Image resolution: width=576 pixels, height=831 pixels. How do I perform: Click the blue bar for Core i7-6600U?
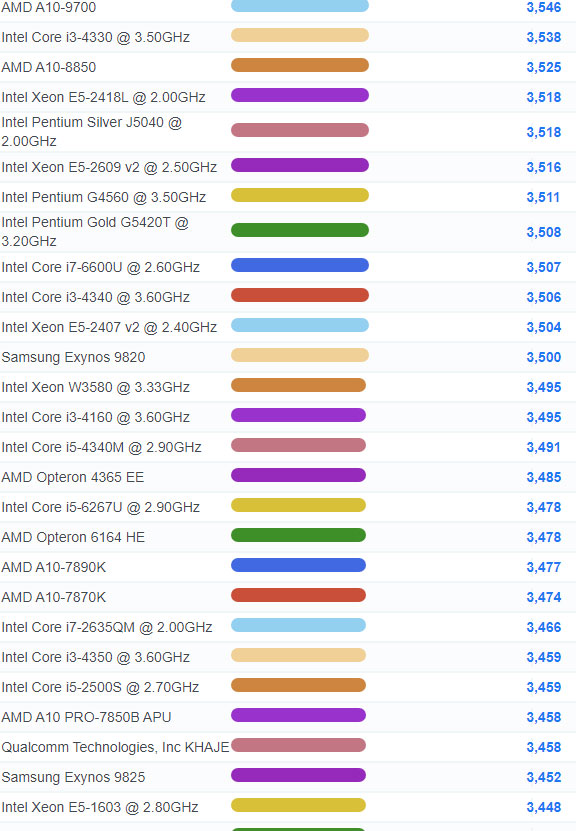[300, 265]
